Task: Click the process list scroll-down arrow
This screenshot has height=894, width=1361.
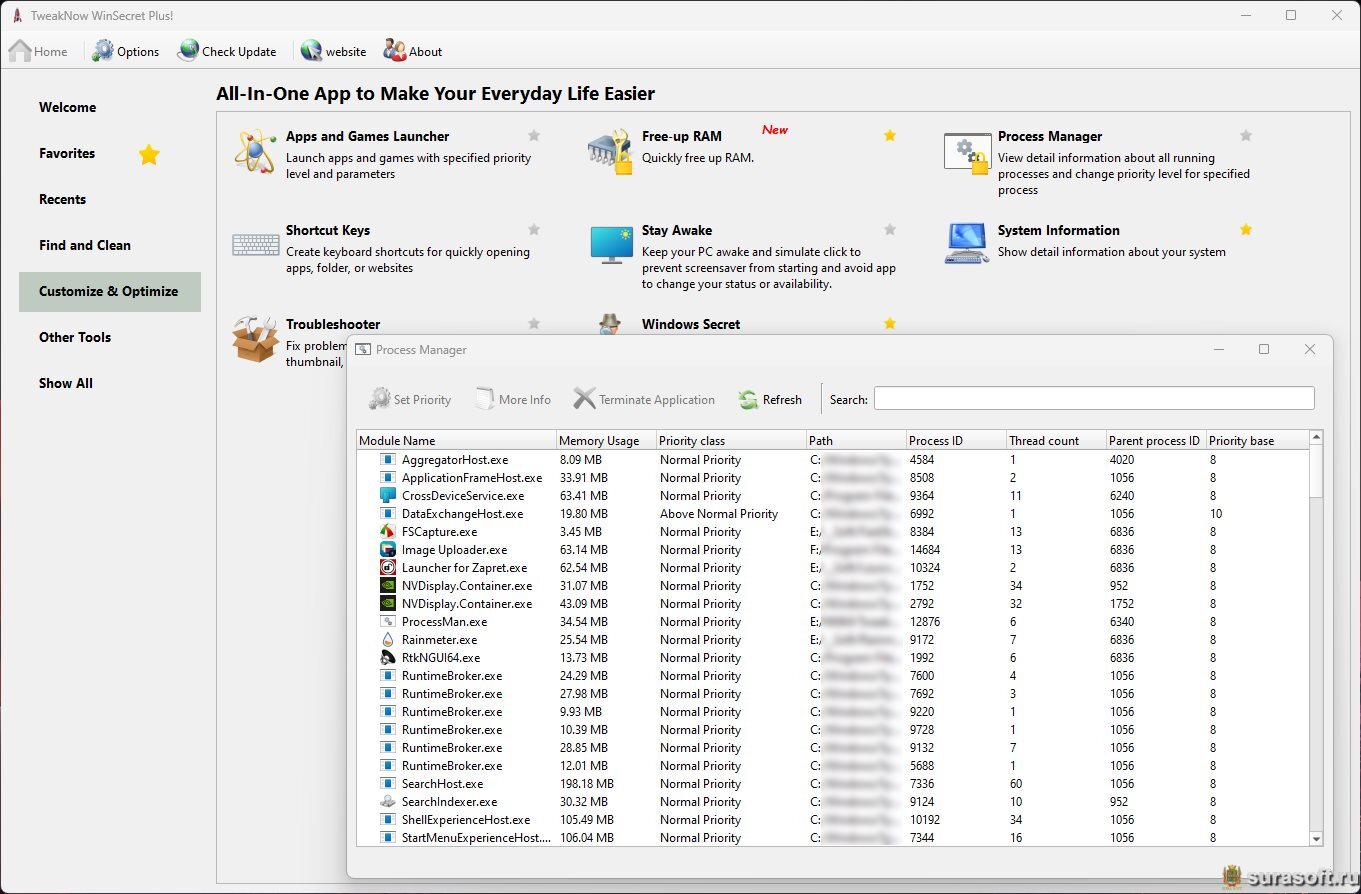Action: tap(1316, 838)
